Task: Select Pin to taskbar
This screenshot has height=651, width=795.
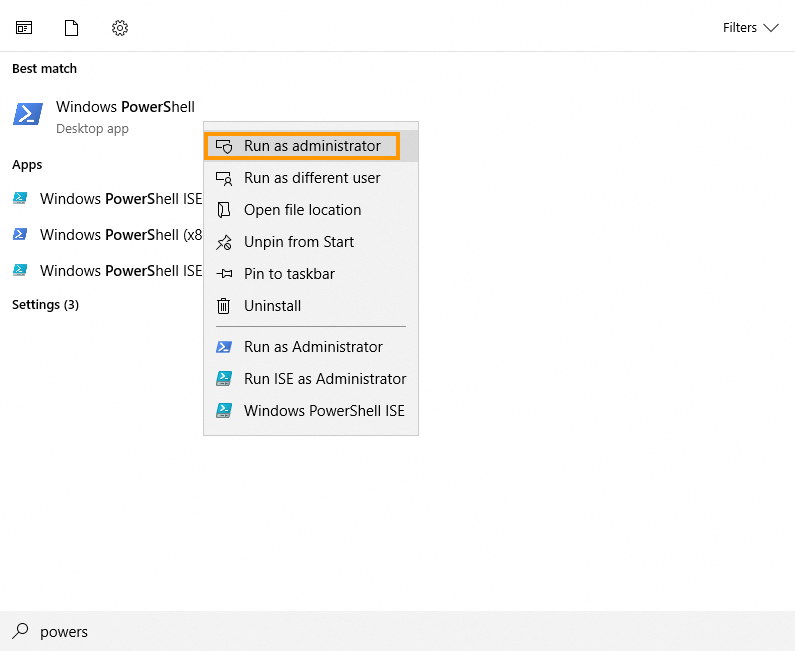Action: pyautogui.click(x=311, y=274)
